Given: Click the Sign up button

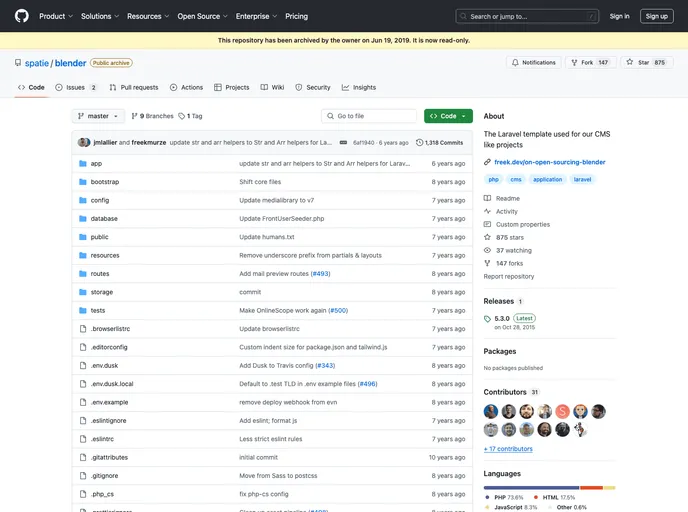Looking at the screenshot, I should click(x=656, y=16).
